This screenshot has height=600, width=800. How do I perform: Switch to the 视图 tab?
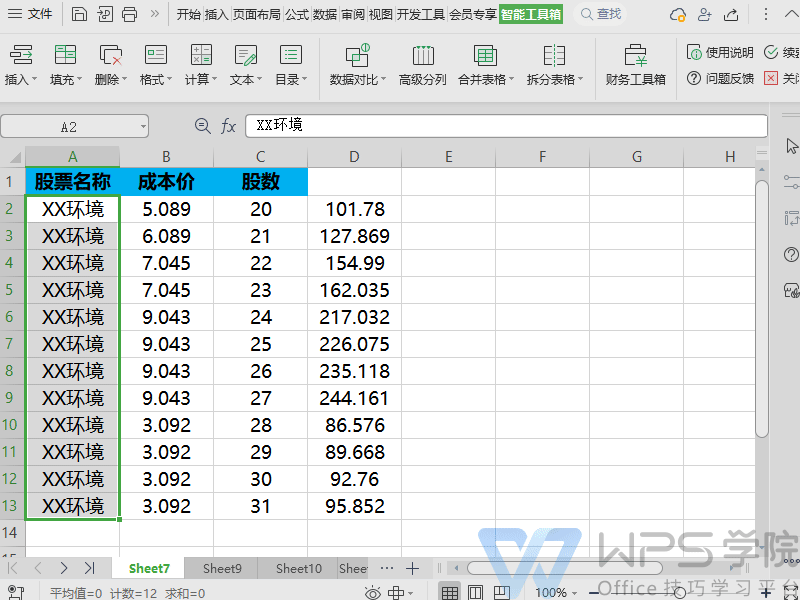(381, 14)
